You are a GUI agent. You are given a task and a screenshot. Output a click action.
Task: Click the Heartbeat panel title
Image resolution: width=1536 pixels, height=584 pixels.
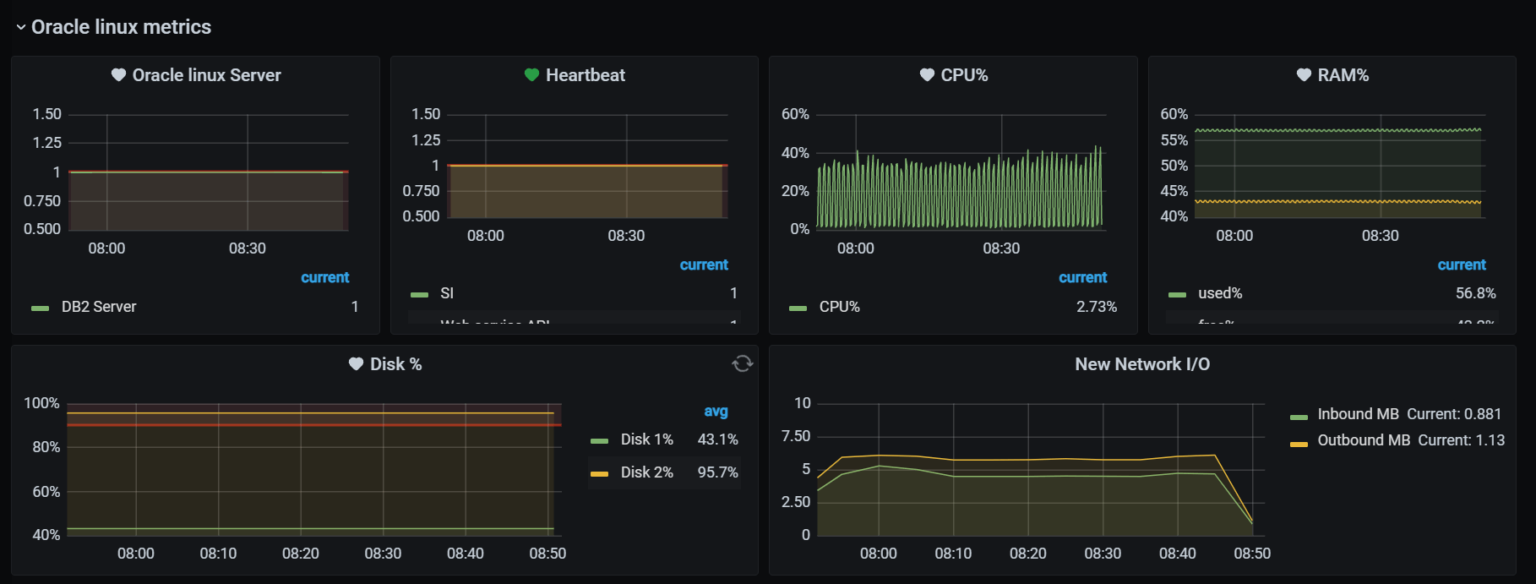coord(585,74)
